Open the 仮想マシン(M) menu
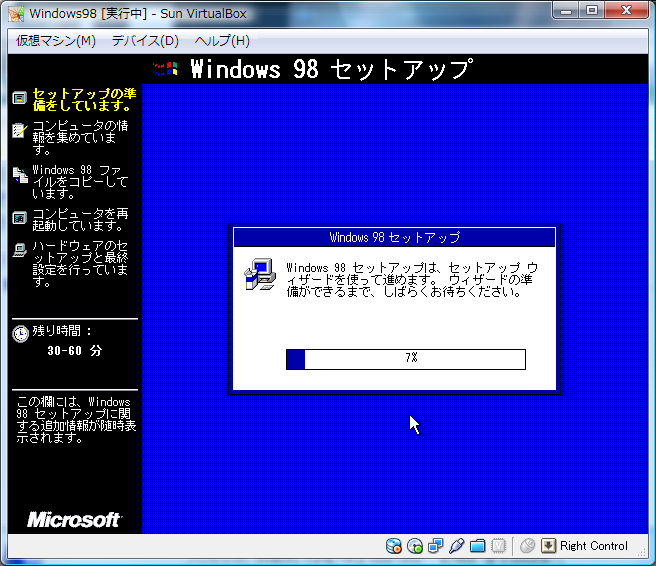This screenshot has width=656, height=566. [x=56, y=41]
